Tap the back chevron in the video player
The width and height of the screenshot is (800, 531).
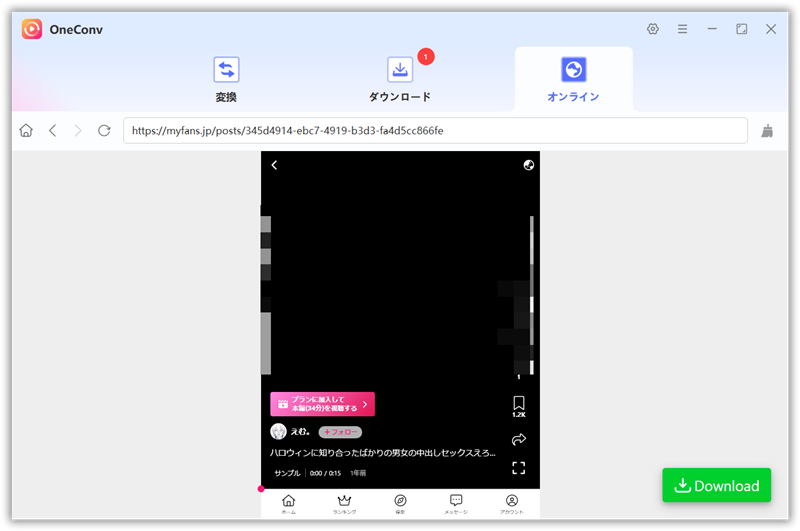click(274, 165)
